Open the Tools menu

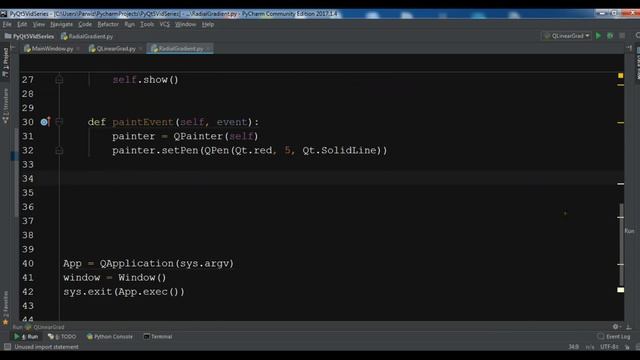click(x=147, y=24)
